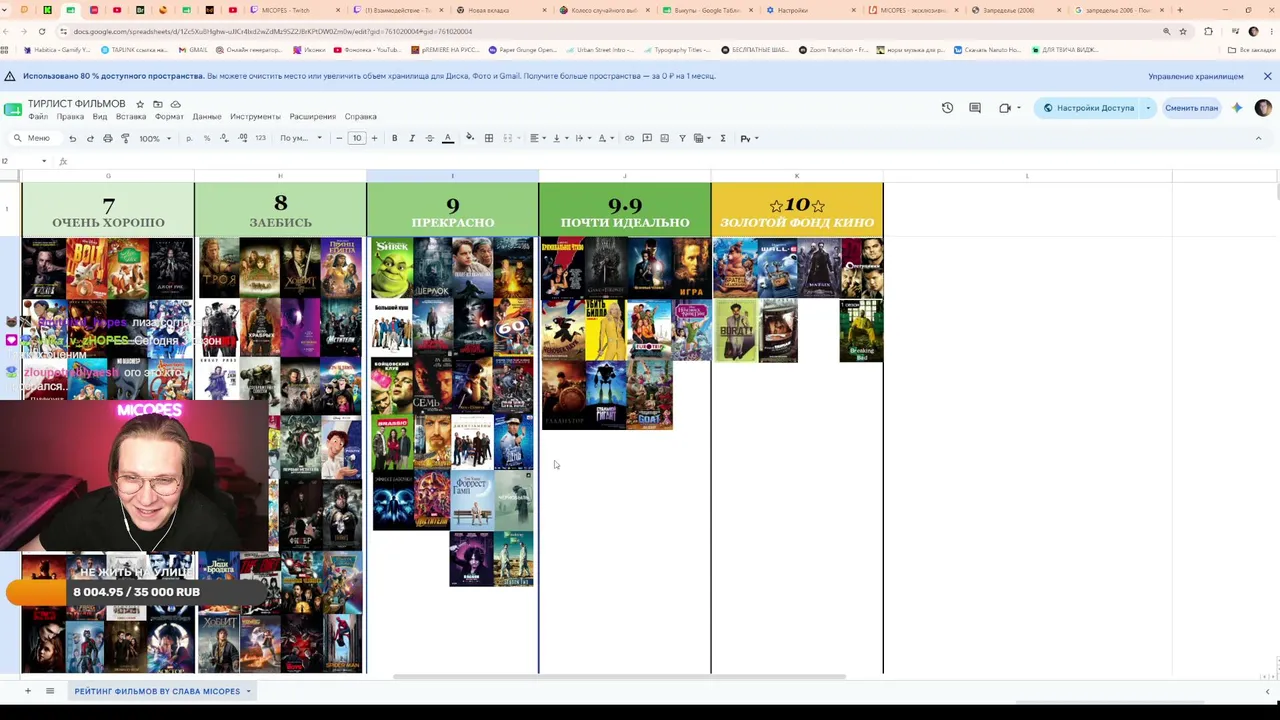This screenshot has width=1280, height=720.
Task: Toggle bold formatting
Action: (394, 138)
